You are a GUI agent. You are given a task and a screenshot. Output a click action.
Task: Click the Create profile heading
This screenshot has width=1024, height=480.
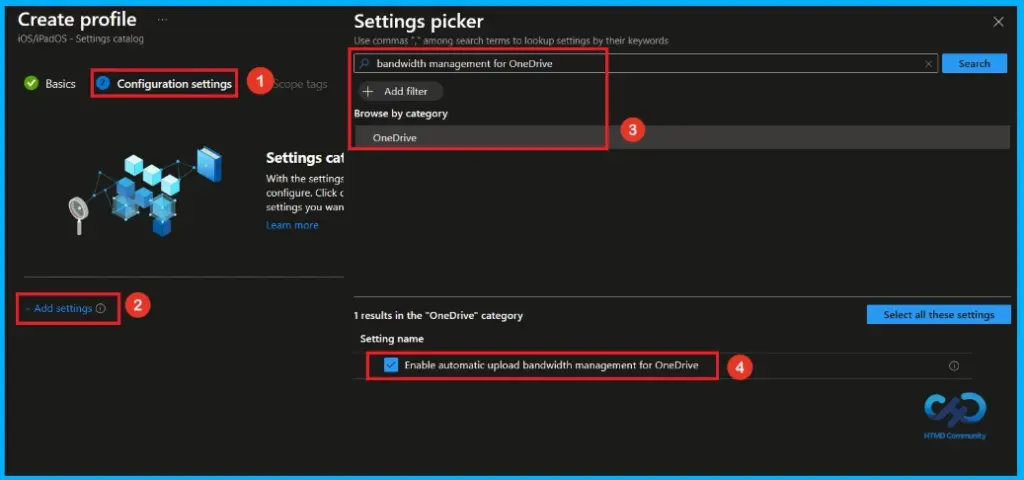(77, 20)
